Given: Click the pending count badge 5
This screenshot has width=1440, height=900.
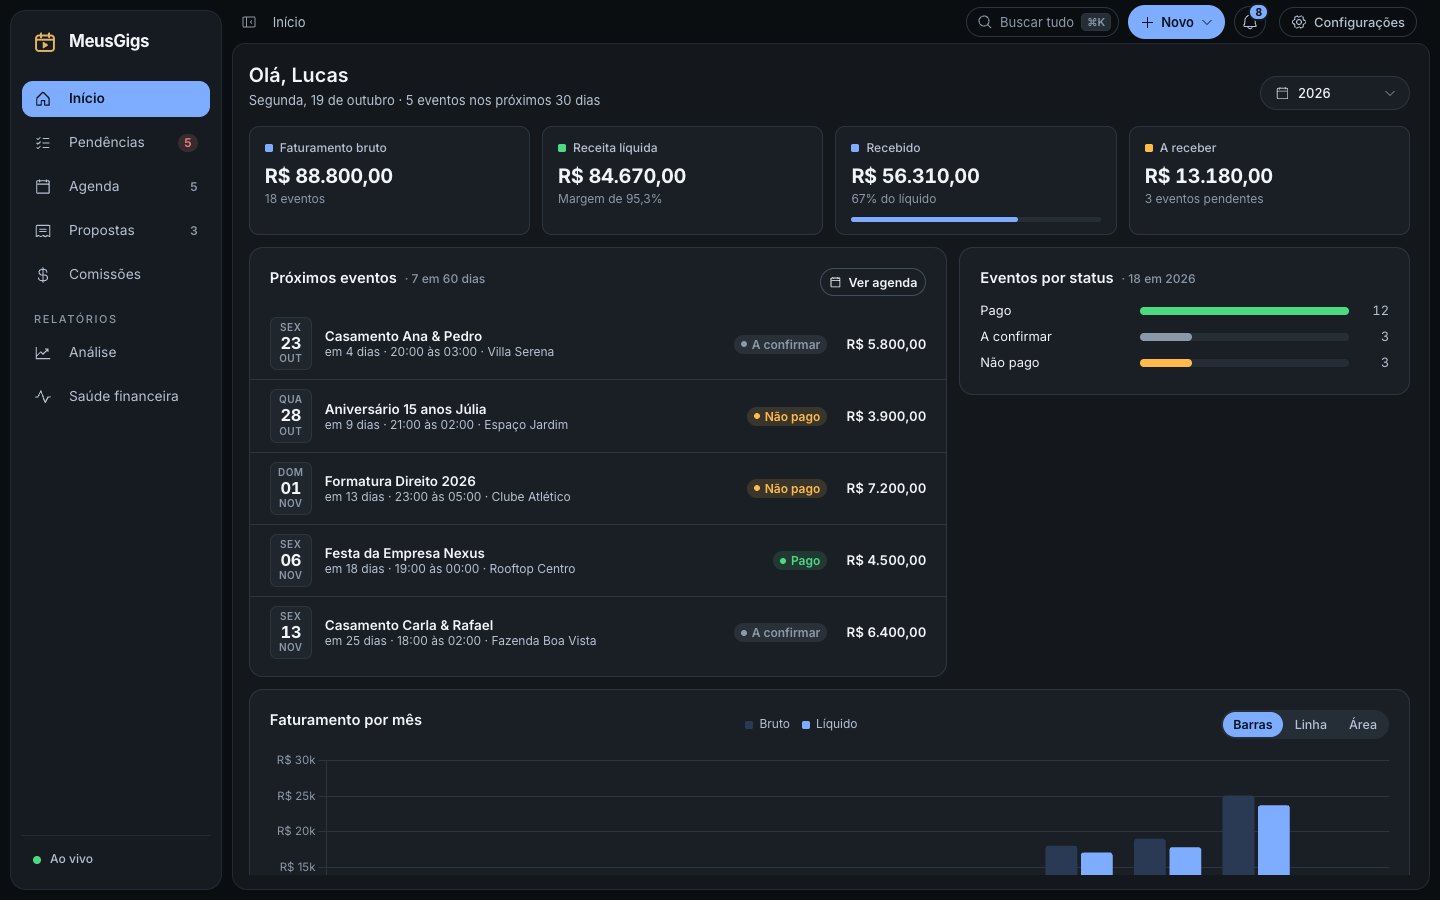Looking at the screenshot, I should 187,143.
